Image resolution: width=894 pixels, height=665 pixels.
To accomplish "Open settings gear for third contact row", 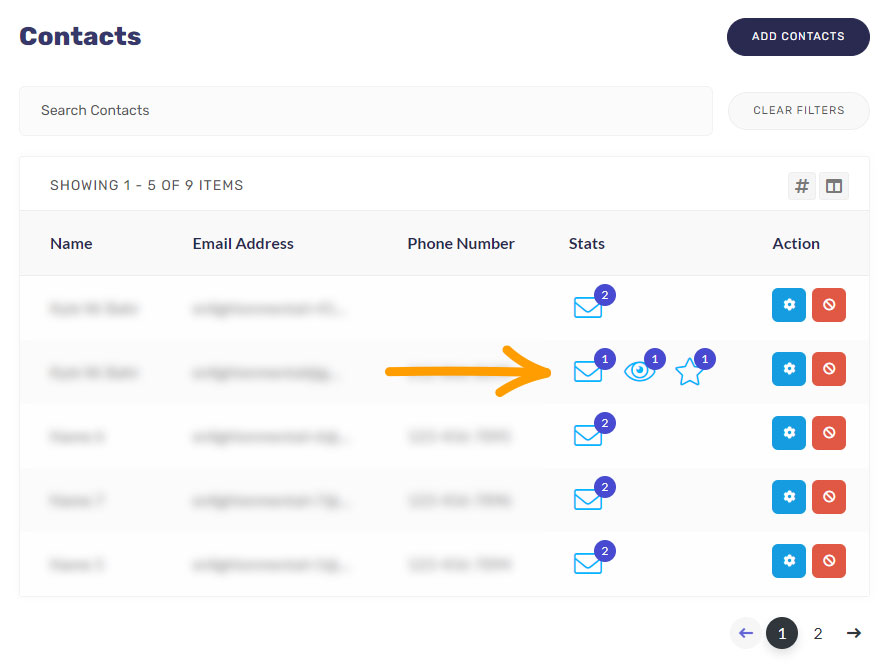I will [789, 433].
